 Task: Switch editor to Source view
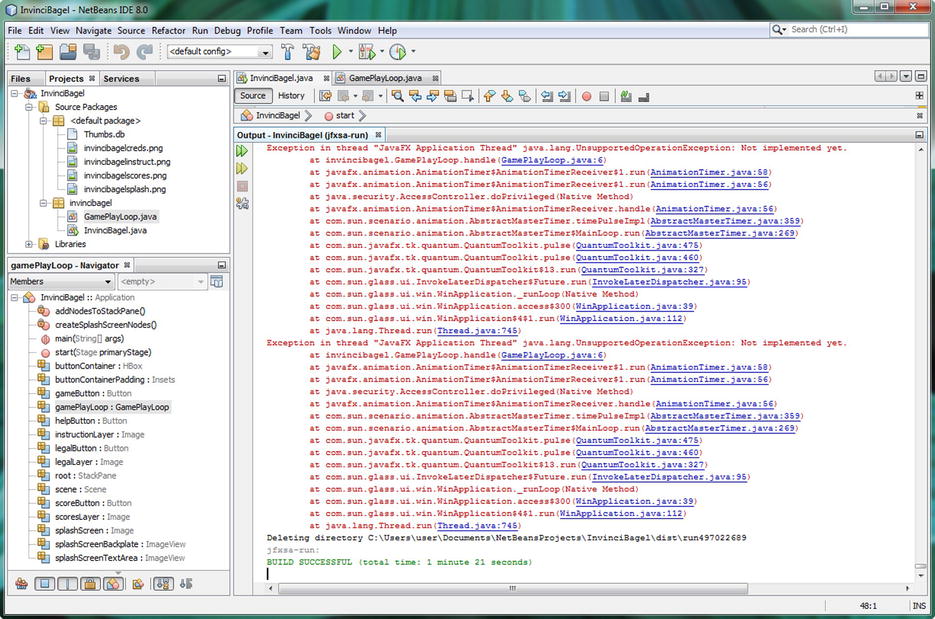(253, 95)
